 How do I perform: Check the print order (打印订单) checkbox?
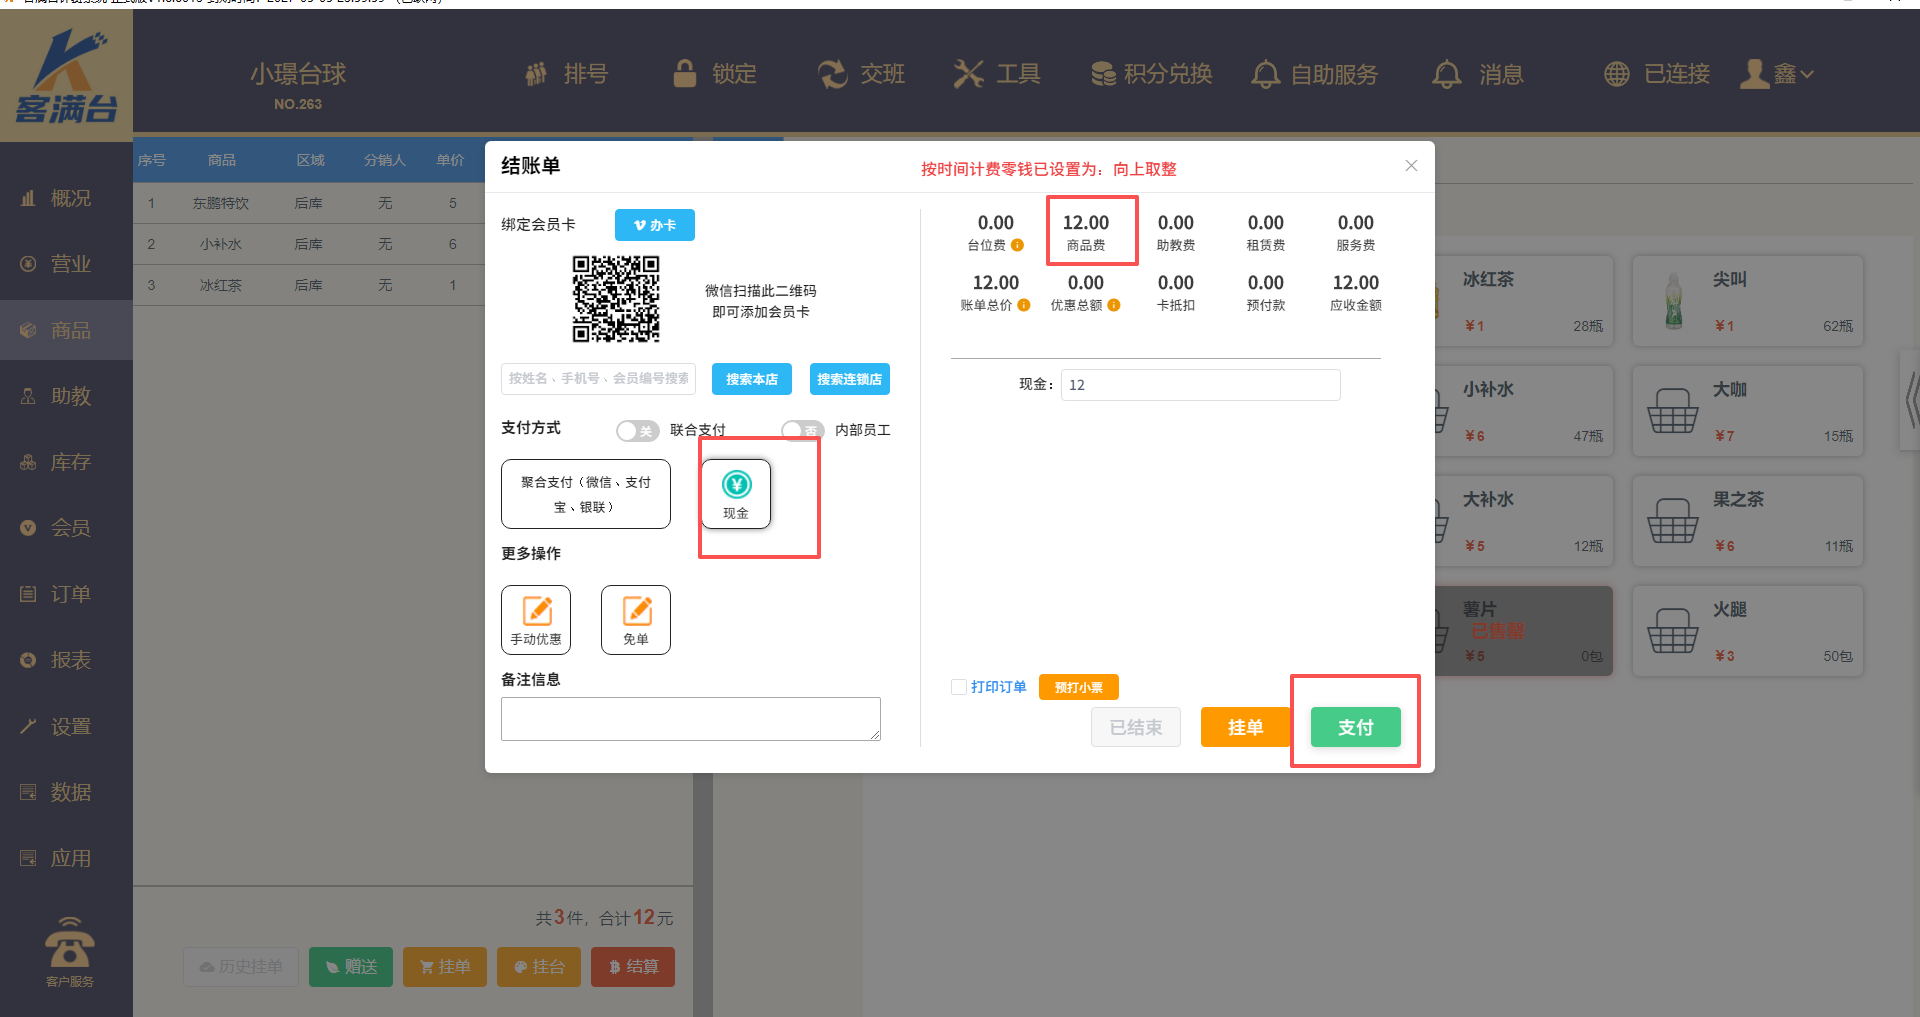tap(959, 687)
